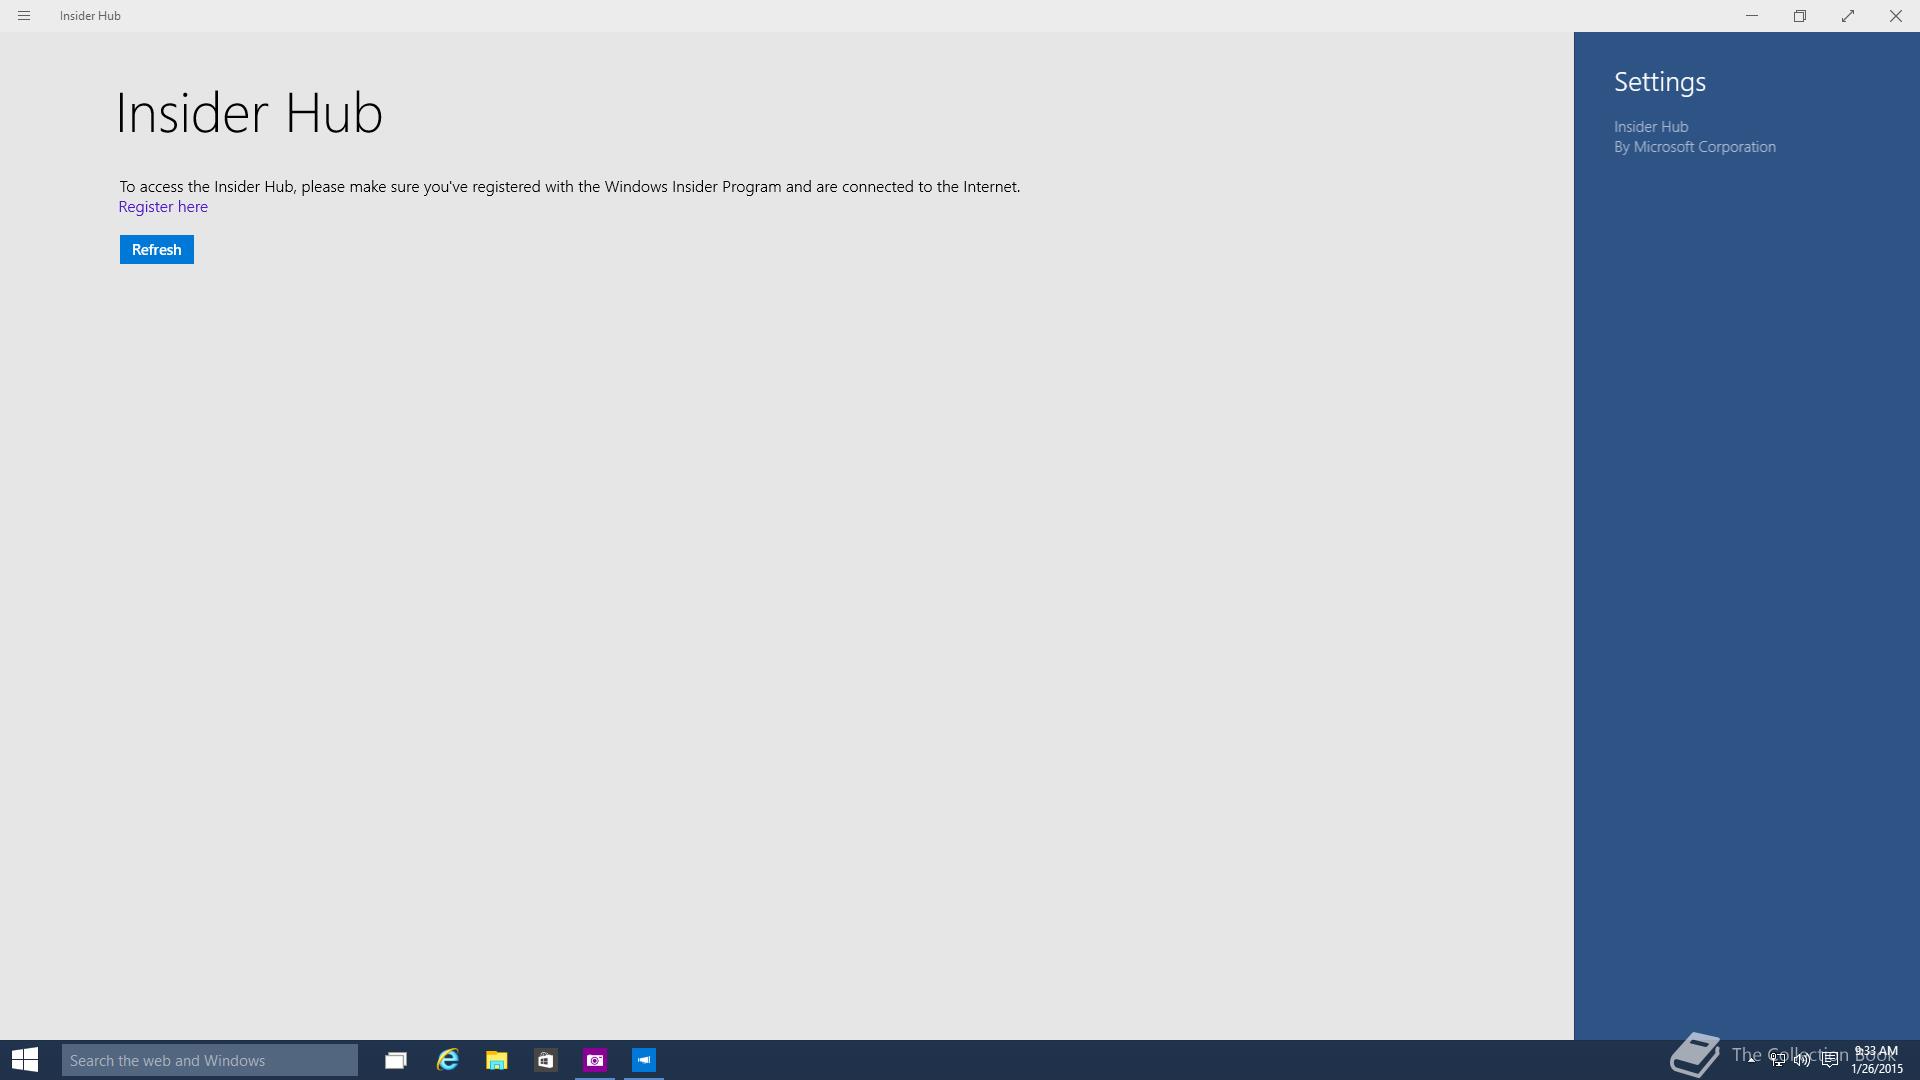This screenshot has width=1920, height=1080.
Task: Restore down the Insider Hub window
Action: (1800, 16)
